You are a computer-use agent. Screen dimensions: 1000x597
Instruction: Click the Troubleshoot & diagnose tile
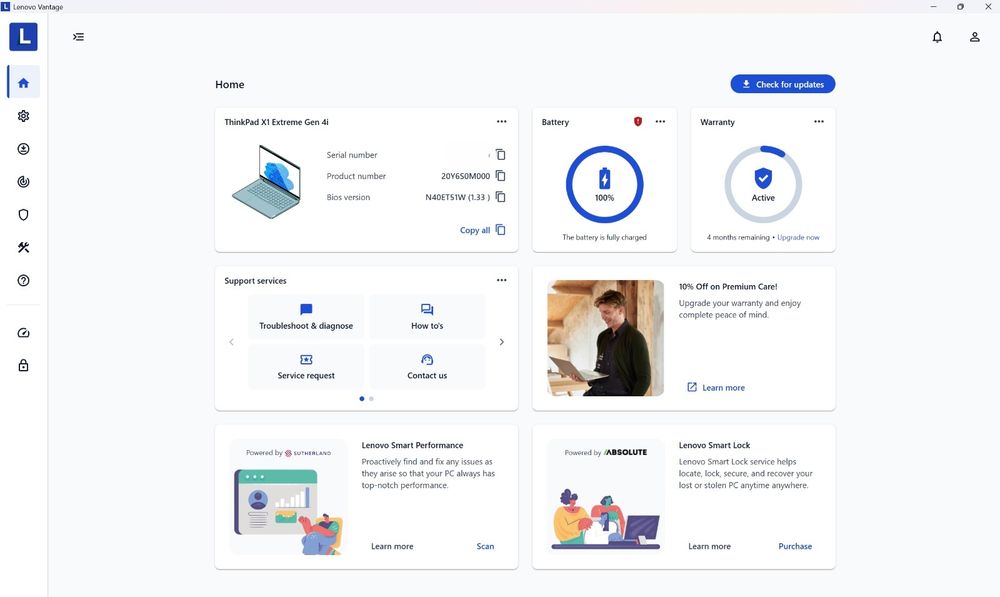pyautogui.click(x=306, y=317)
